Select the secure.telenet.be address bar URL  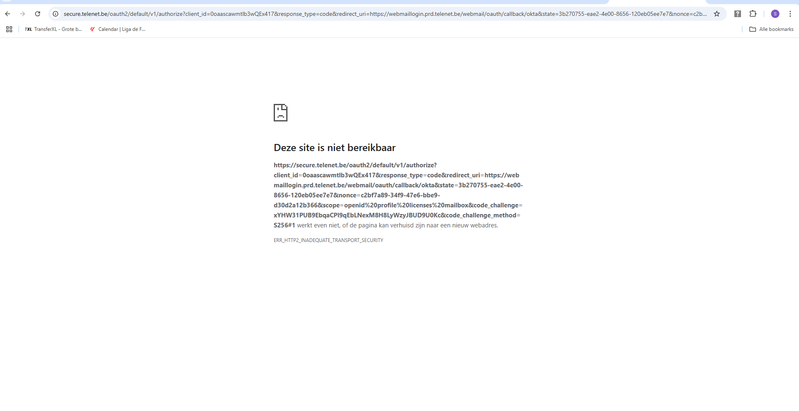pos(385,14)
